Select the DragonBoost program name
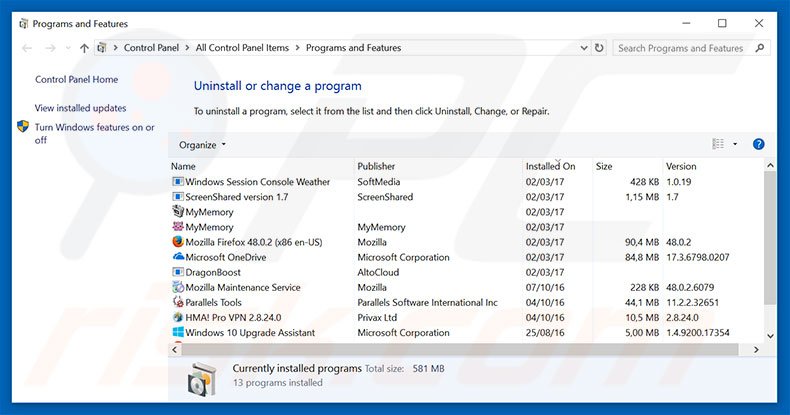The image size is (790, 415). (213, 272)
